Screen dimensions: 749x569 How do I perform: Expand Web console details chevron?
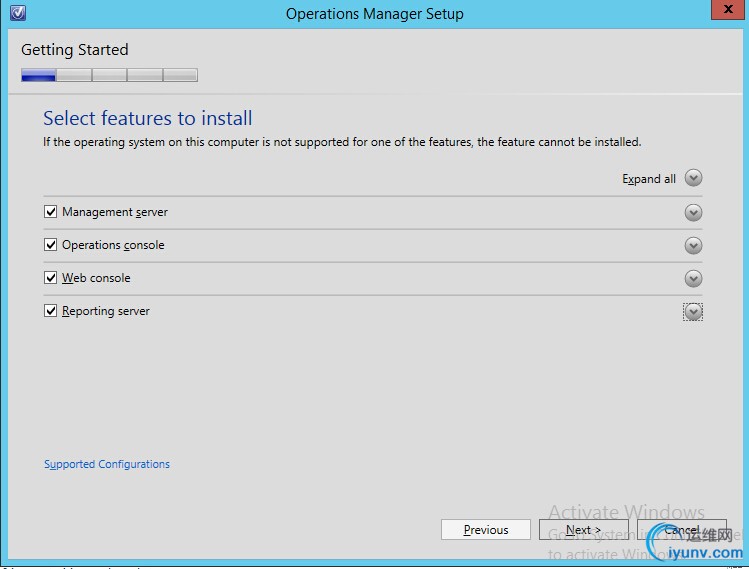coord(693,278)
